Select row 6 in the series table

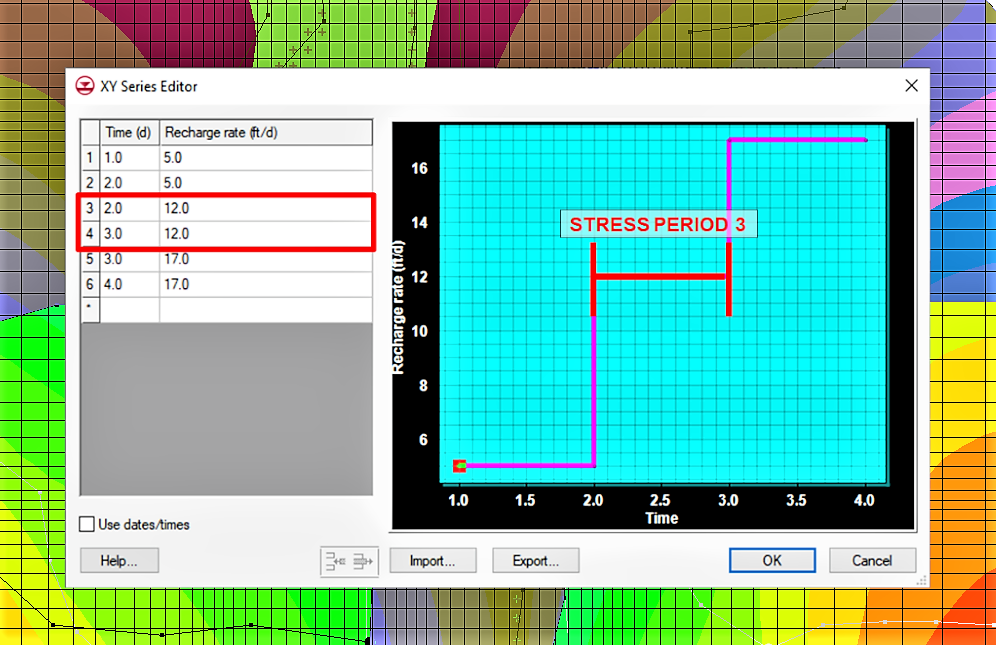tap(90, 284)
